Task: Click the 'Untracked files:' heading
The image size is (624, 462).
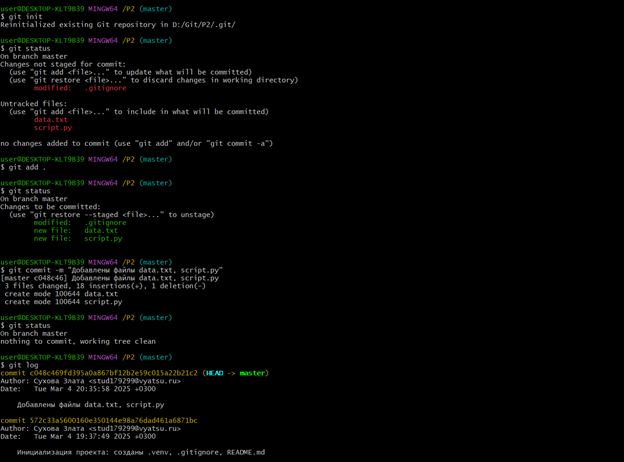Action: click(36, 104)
